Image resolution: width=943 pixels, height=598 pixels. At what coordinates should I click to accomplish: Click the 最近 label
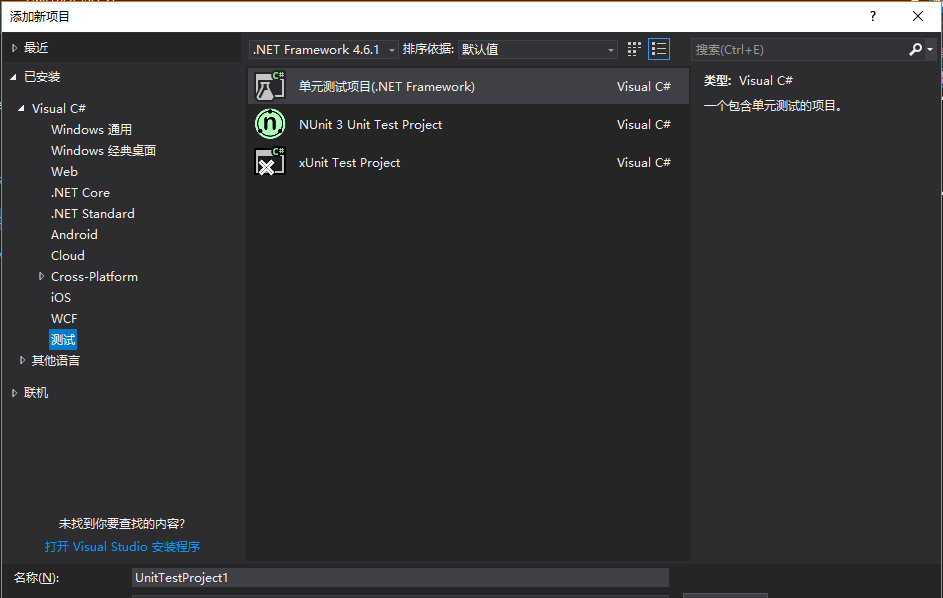[x=36, y=48]
